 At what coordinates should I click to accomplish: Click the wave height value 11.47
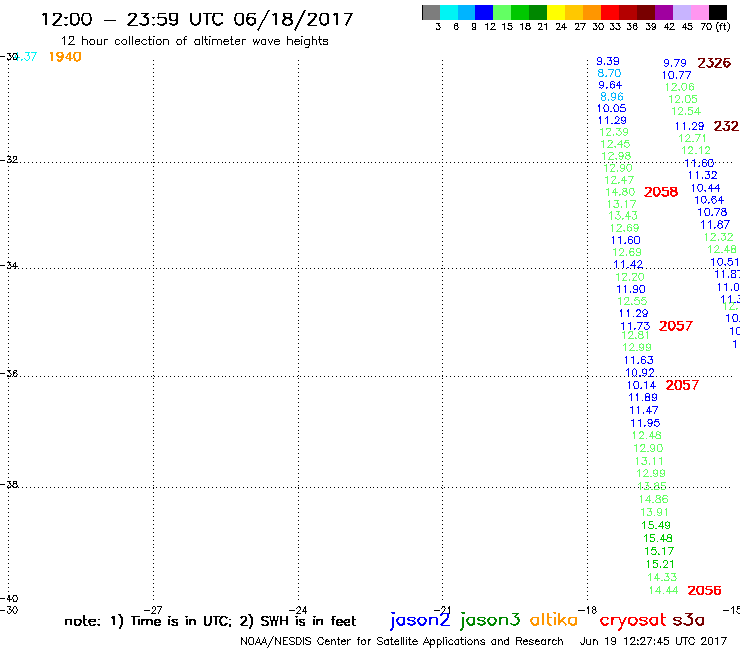click(644, 410)
